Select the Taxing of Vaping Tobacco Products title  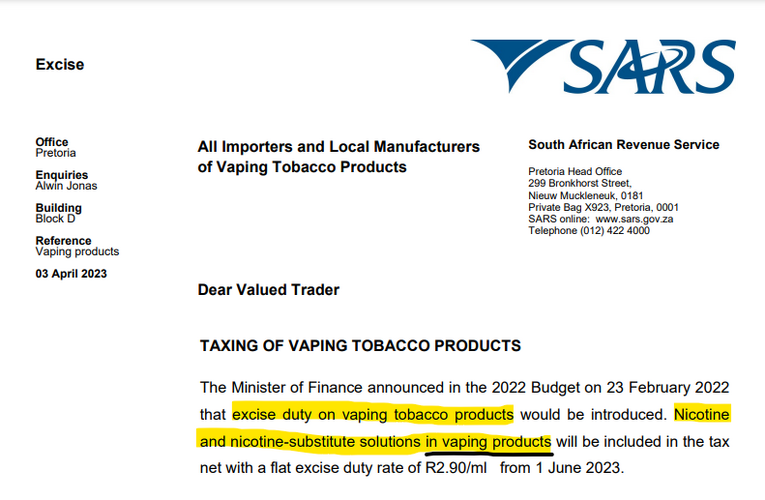click(x=361, y=345)
